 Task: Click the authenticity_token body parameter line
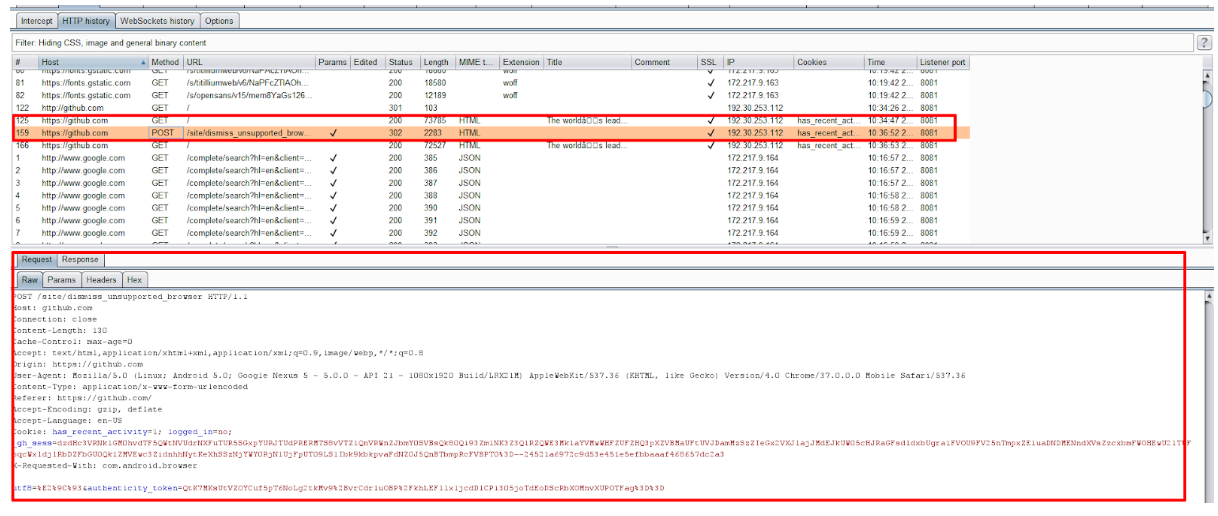(339, 487)
